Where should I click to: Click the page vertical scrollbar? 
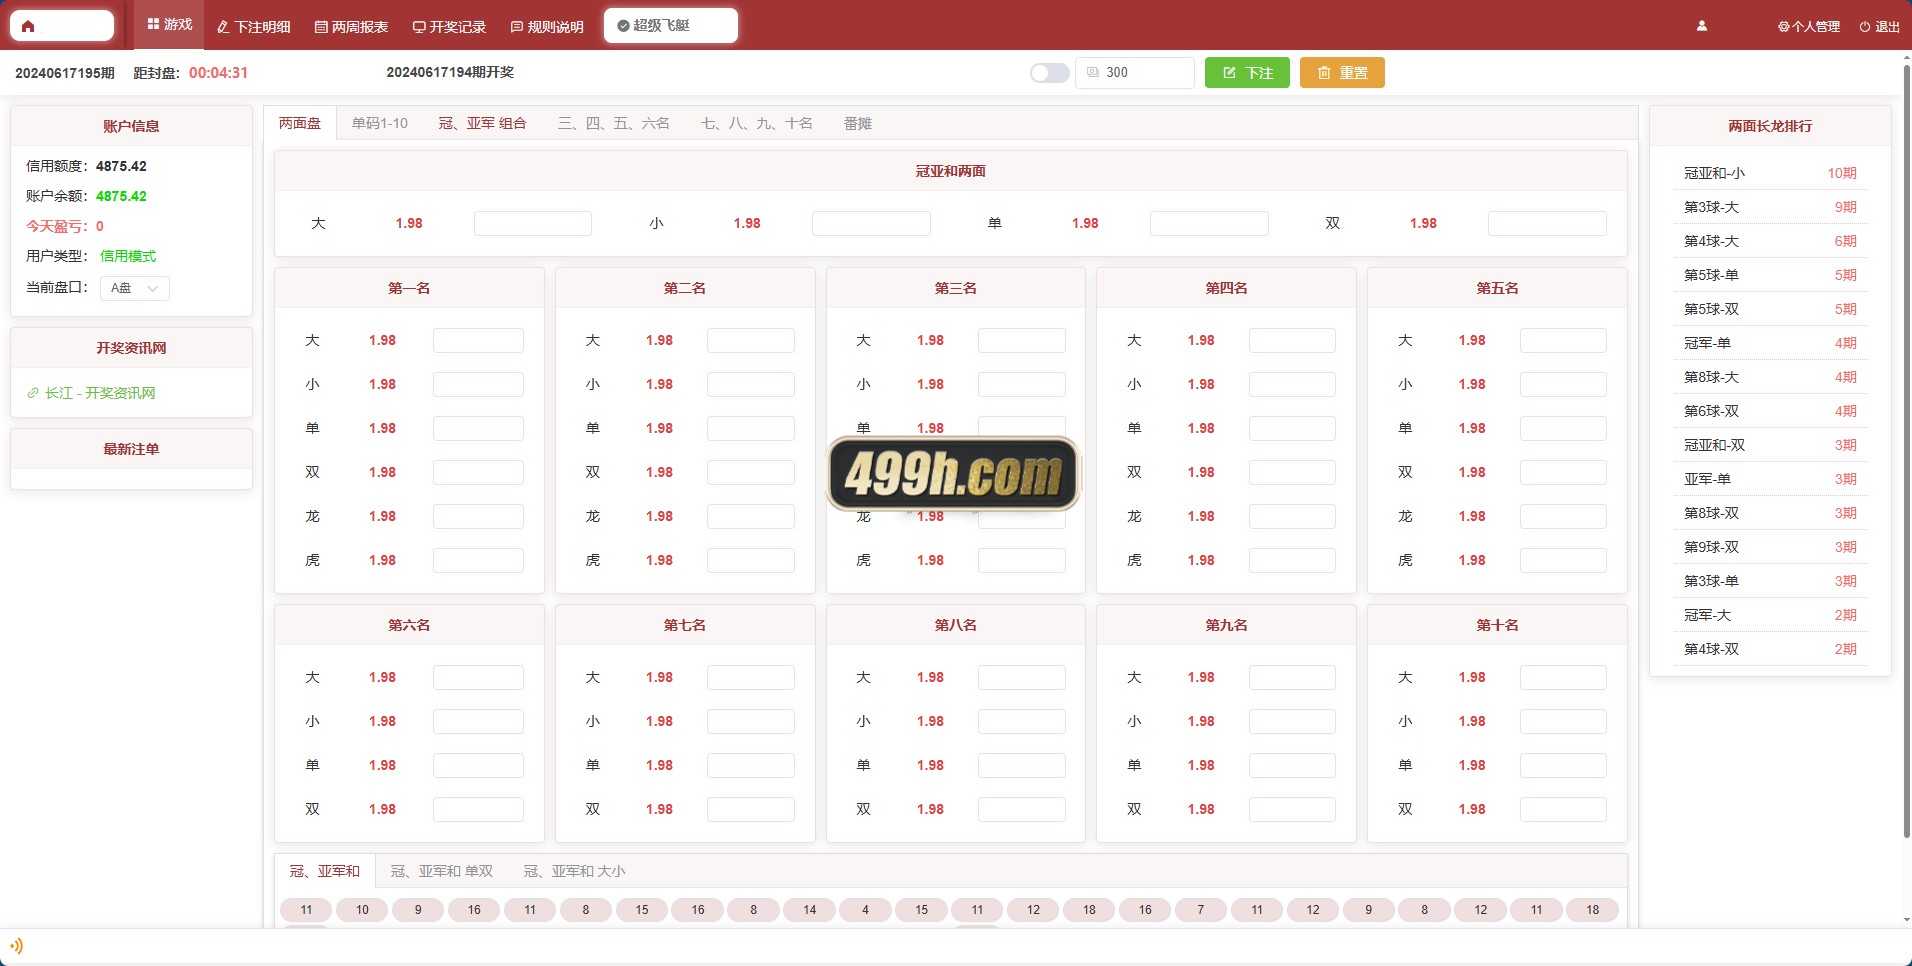[1906, 450]
